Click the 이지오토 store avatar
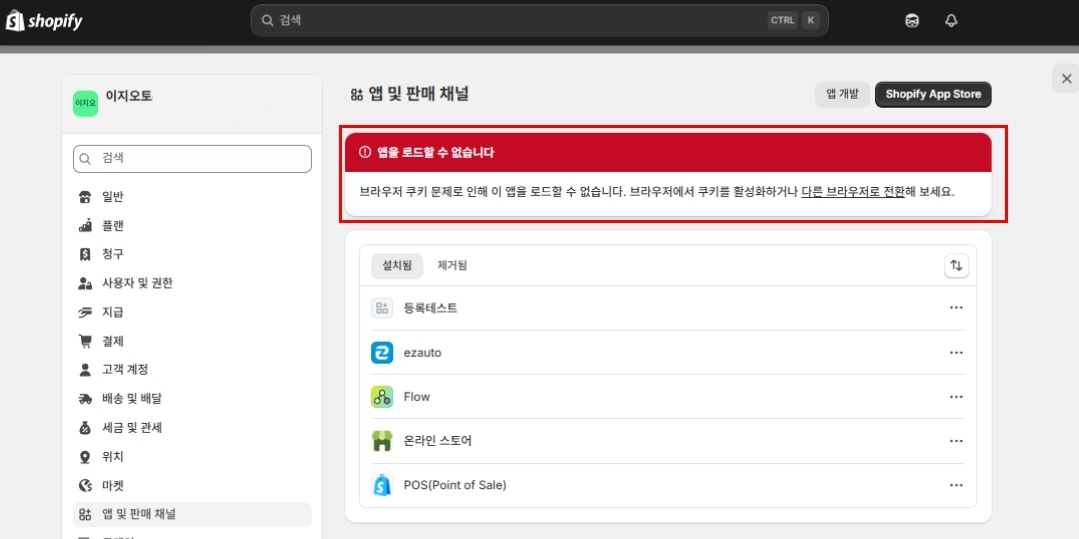This screenshot has width=1079, height=539. pos(86,103)
